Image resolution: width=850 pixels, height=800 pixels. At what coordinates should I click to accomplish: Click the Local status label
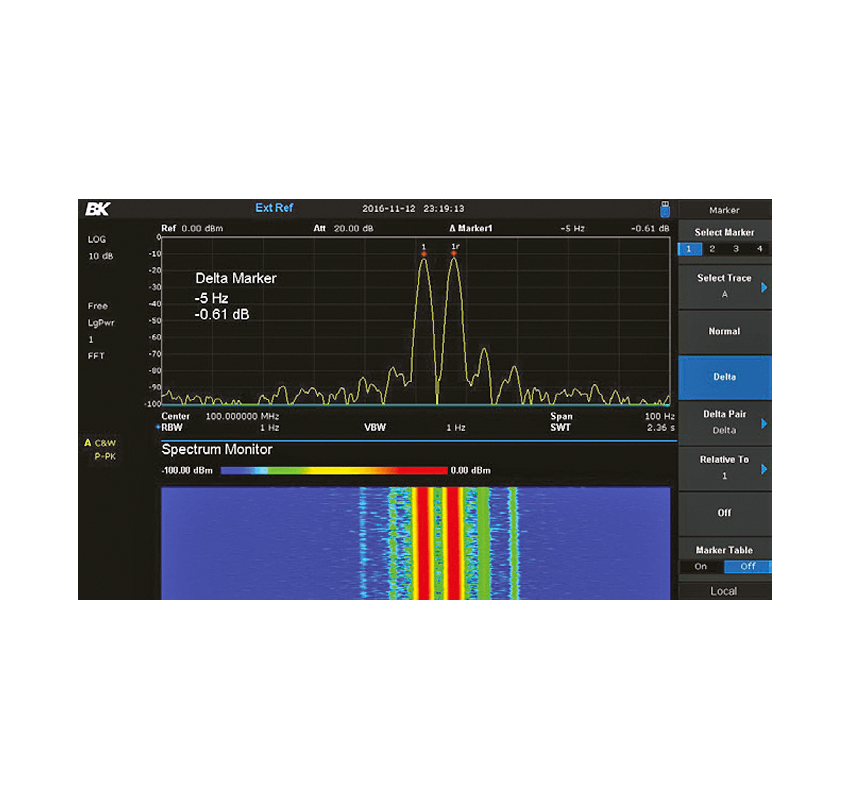click(x=724, y=591)
